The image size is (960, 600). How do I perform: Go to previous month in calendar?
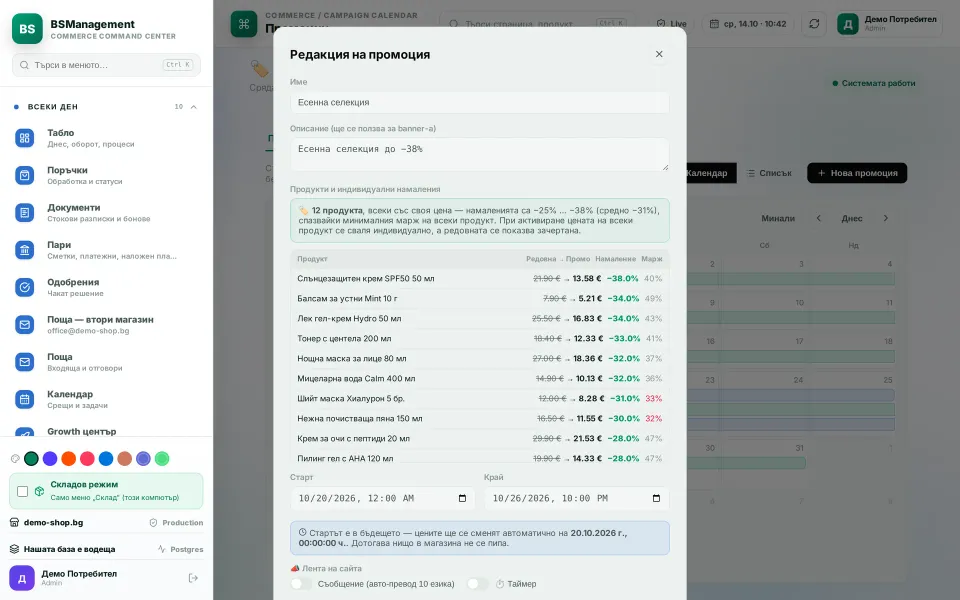tap(819, 218)
